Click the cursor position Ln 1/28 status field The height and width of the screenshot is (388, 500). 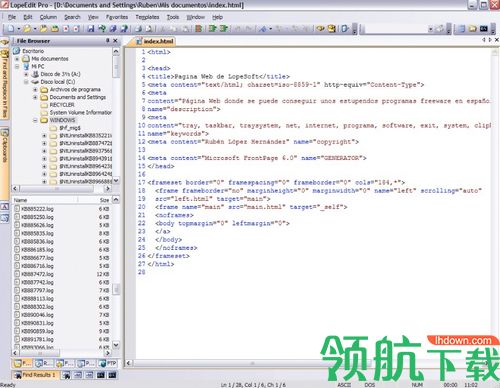pos(253,385)
